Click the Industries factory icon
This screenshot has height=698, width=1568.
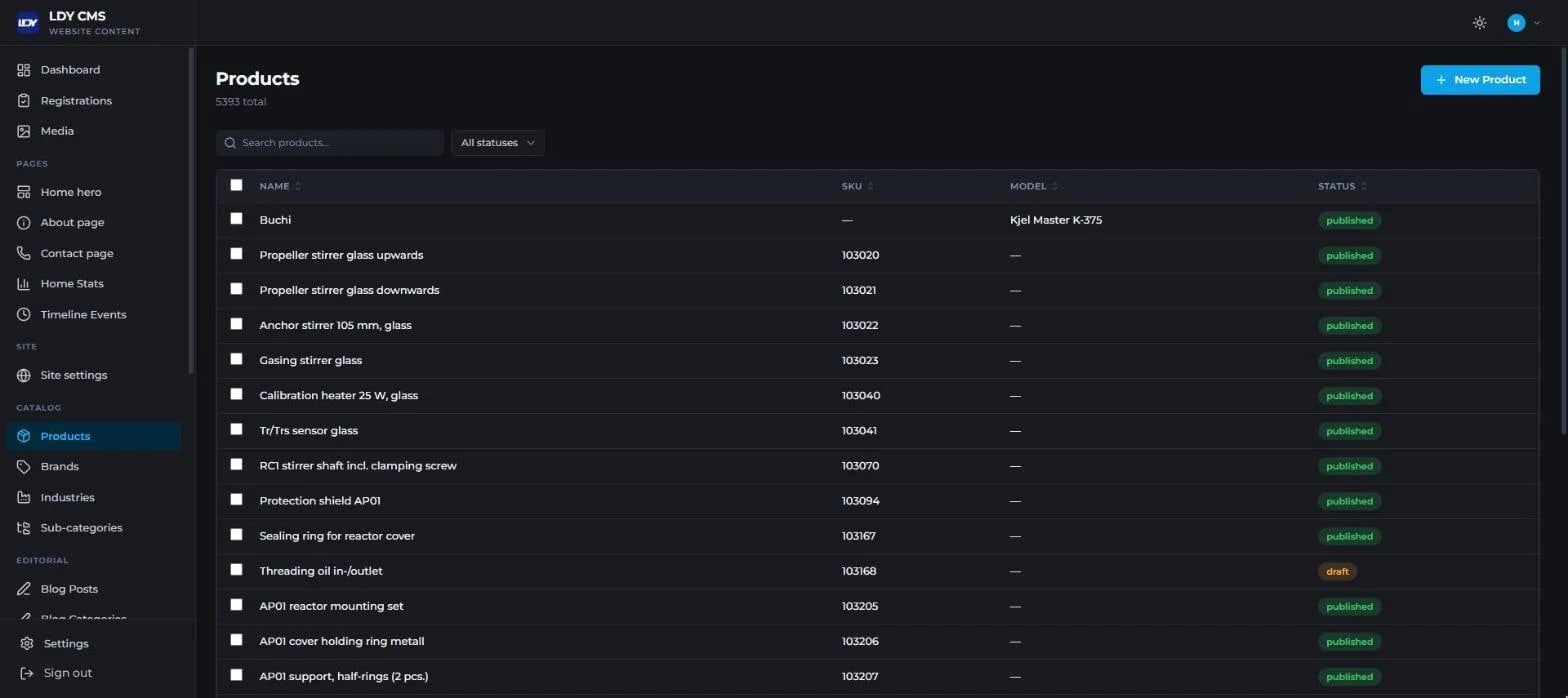[24, 497]
